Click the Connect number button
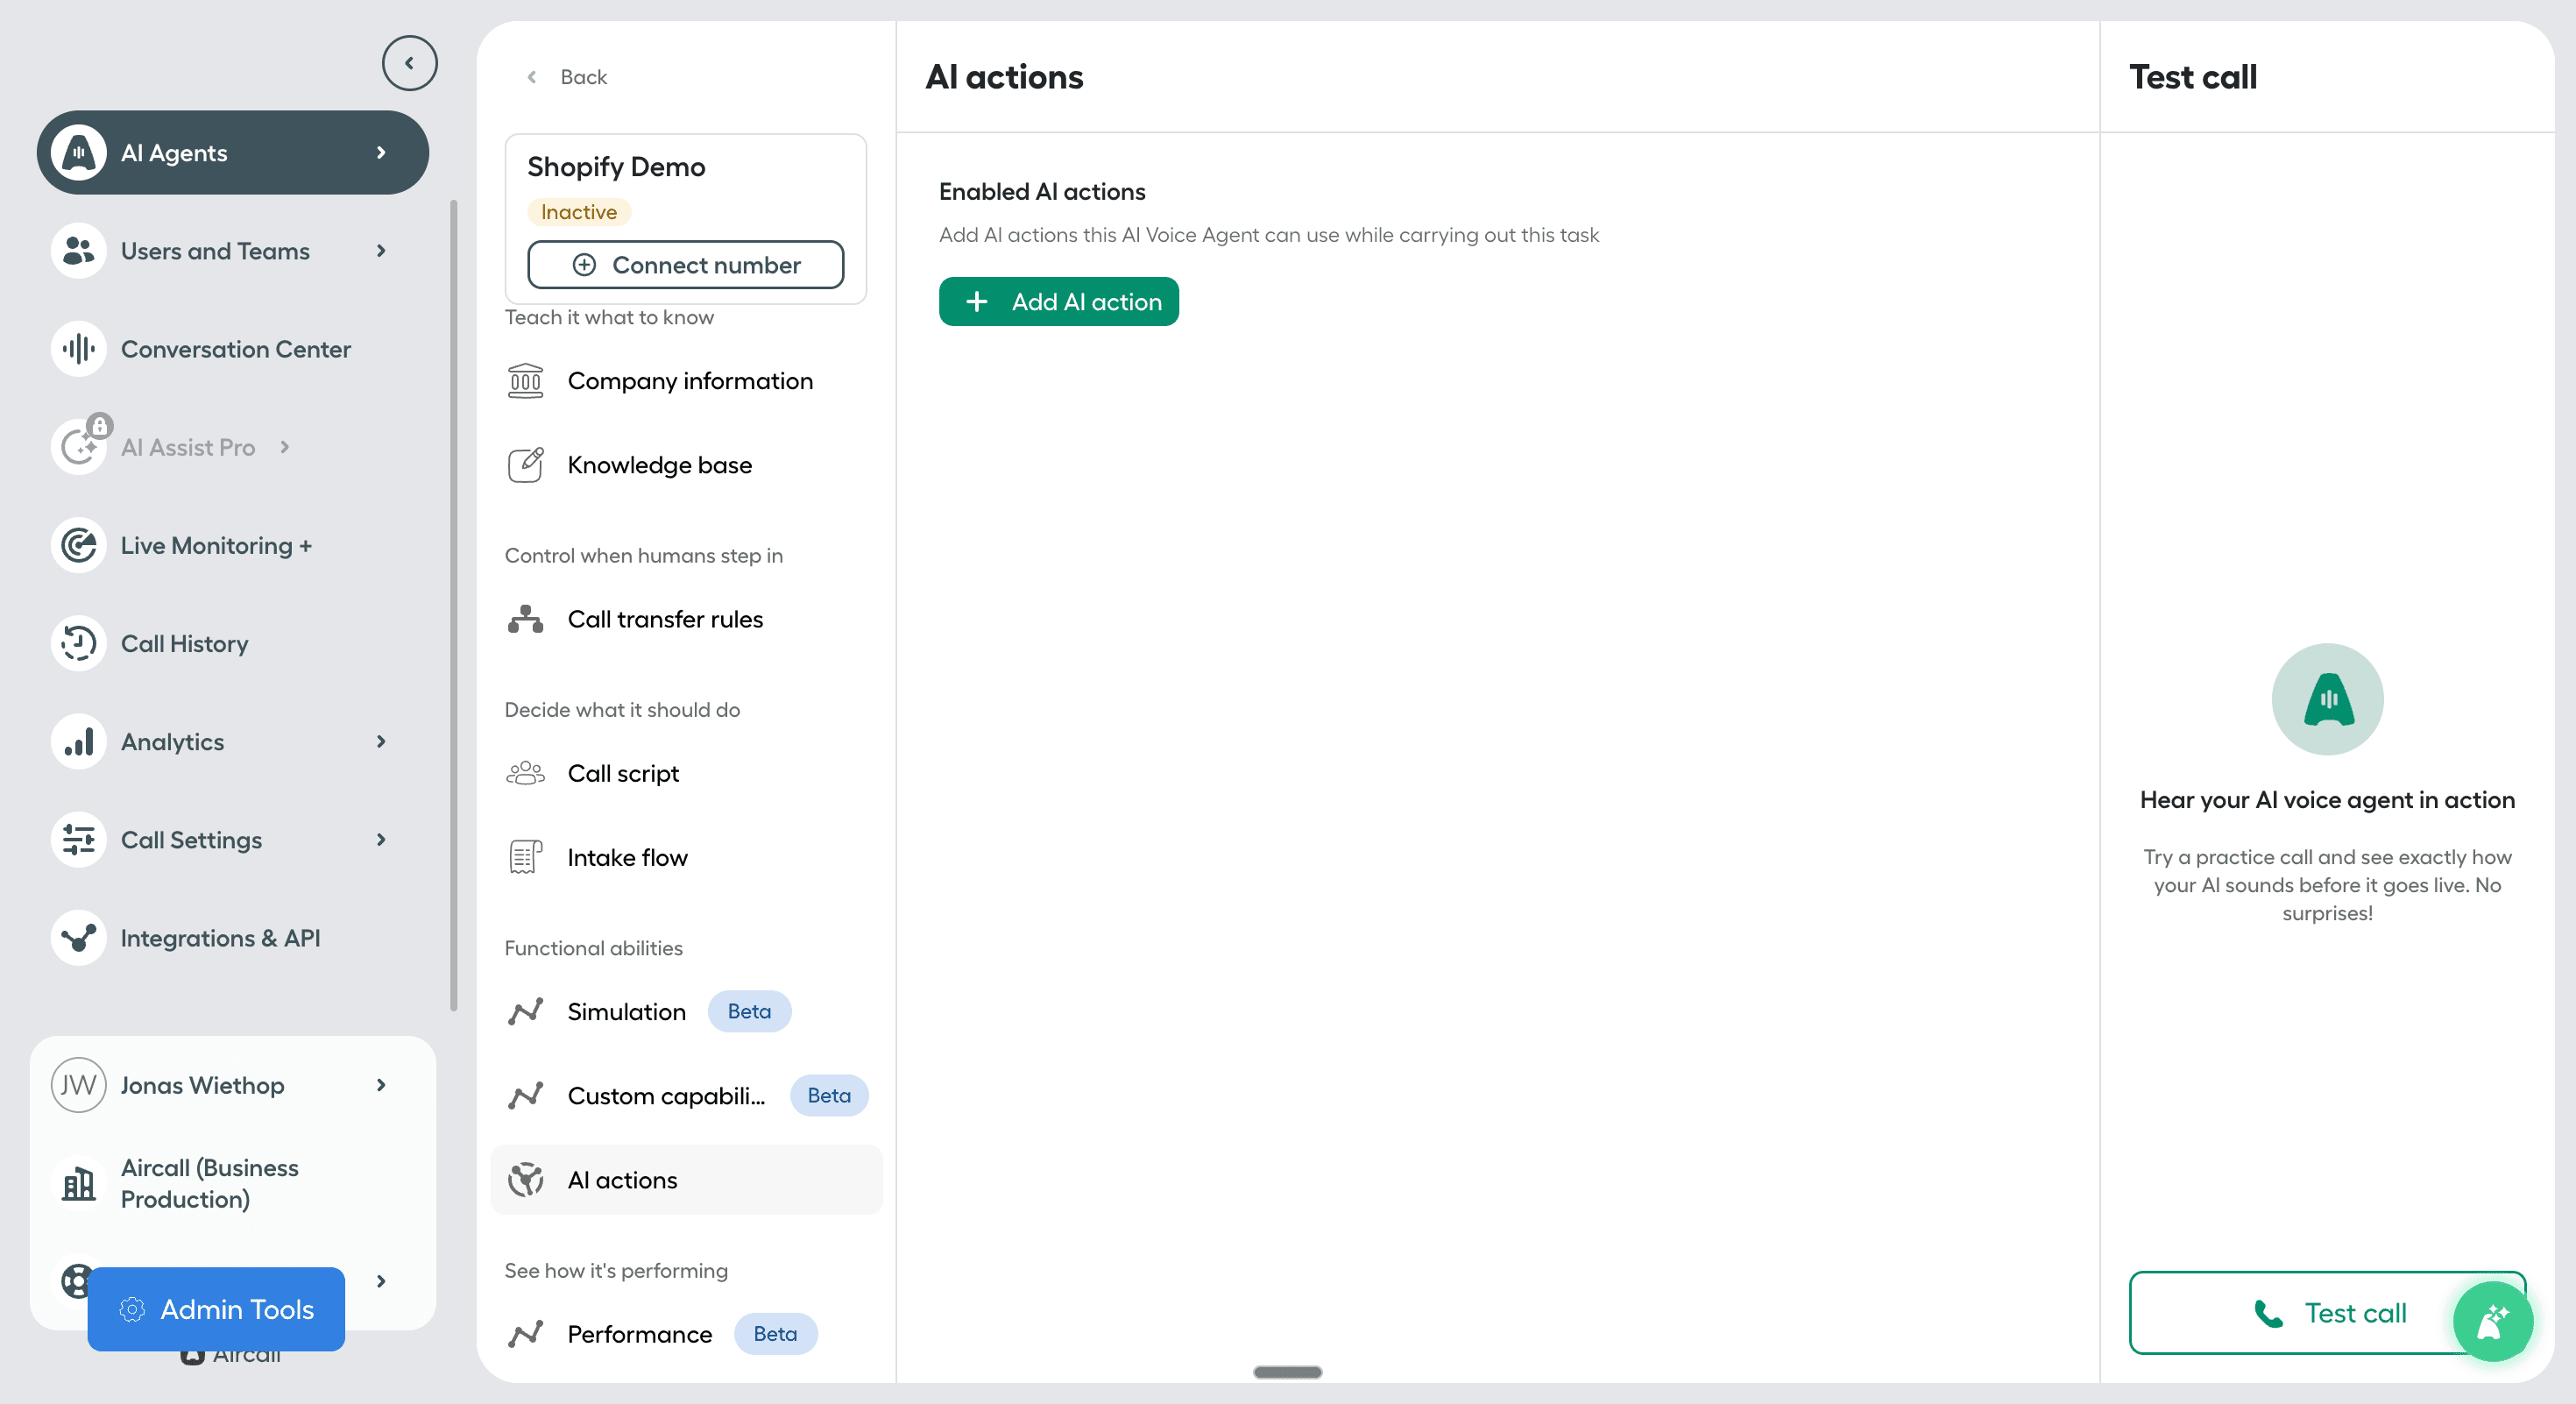 click(685, 265)
